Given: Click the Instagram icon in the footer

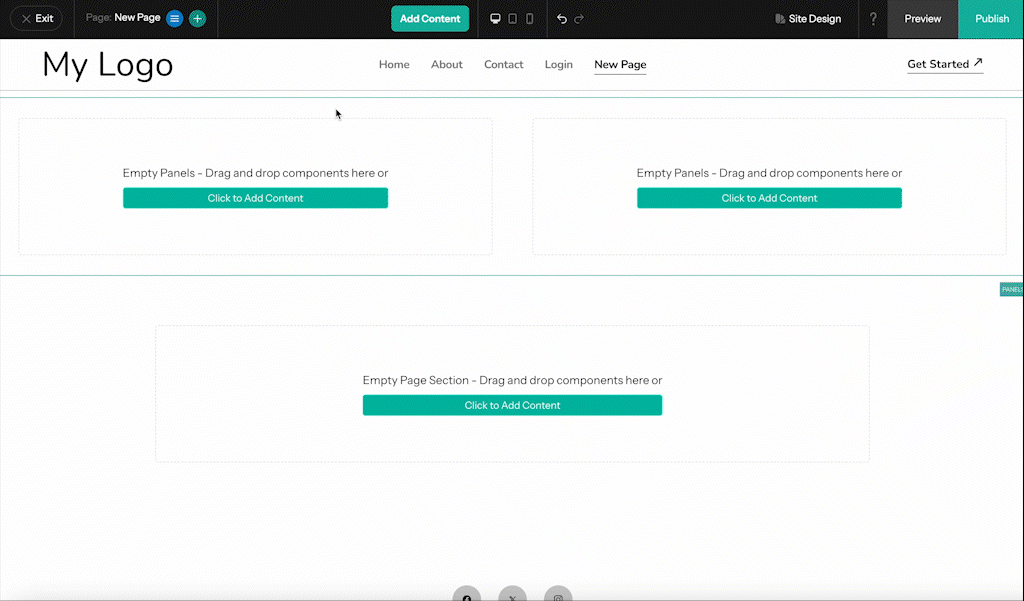Looking at the screenshot, I should [x=558, y=596].
